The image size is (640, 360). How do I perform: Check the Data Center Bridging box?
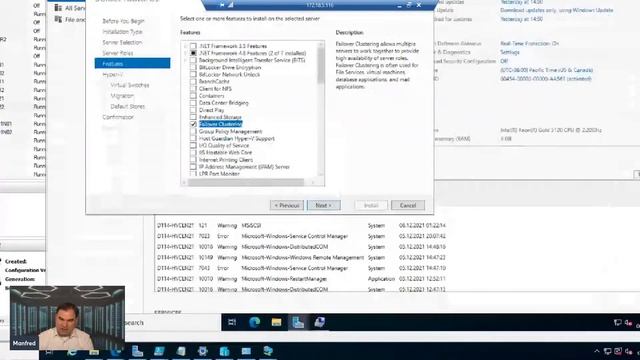coord(193,103)
